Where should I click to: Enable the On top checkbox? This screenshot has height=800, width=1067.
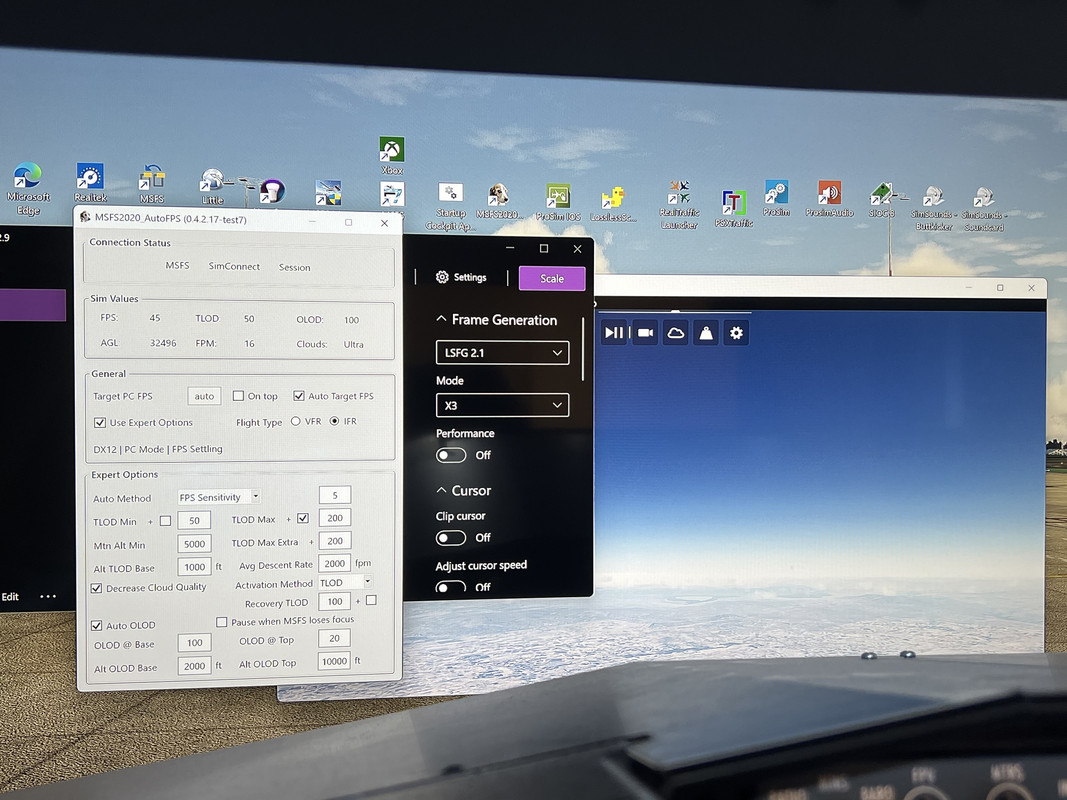238,395
